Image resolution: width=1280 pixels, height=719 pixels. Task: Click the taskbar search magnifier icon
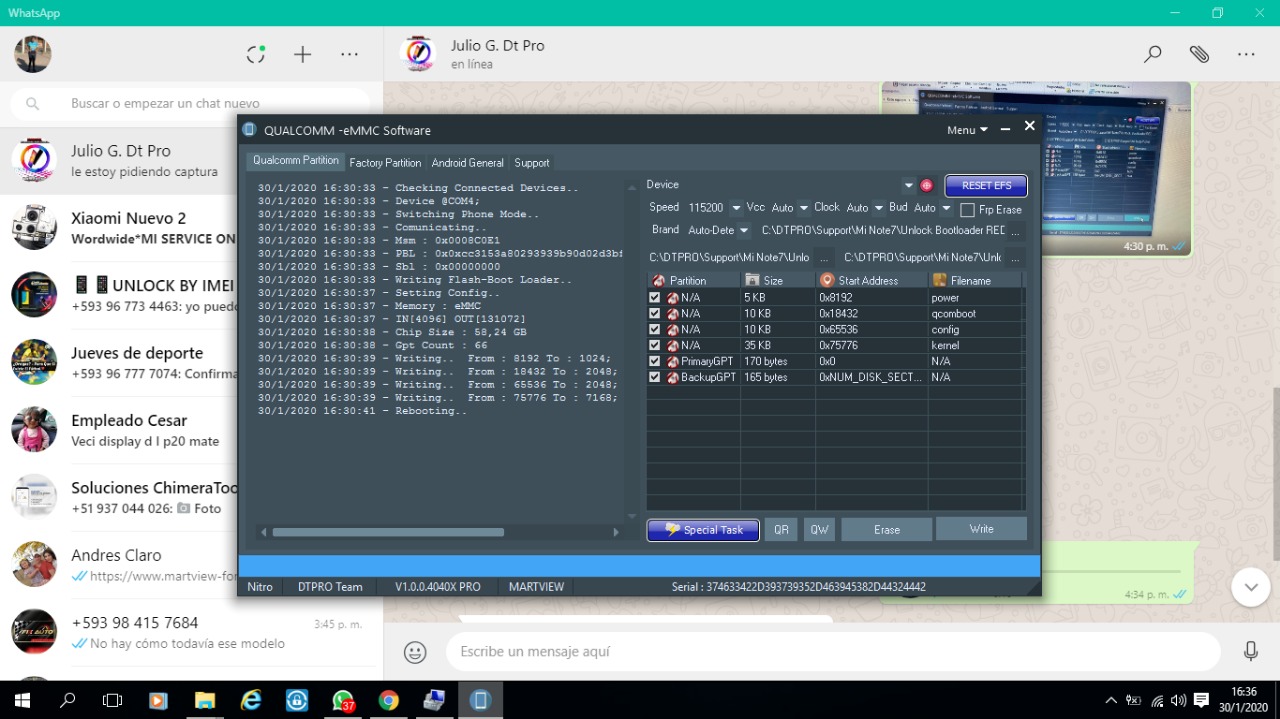(x=67, y=700)
